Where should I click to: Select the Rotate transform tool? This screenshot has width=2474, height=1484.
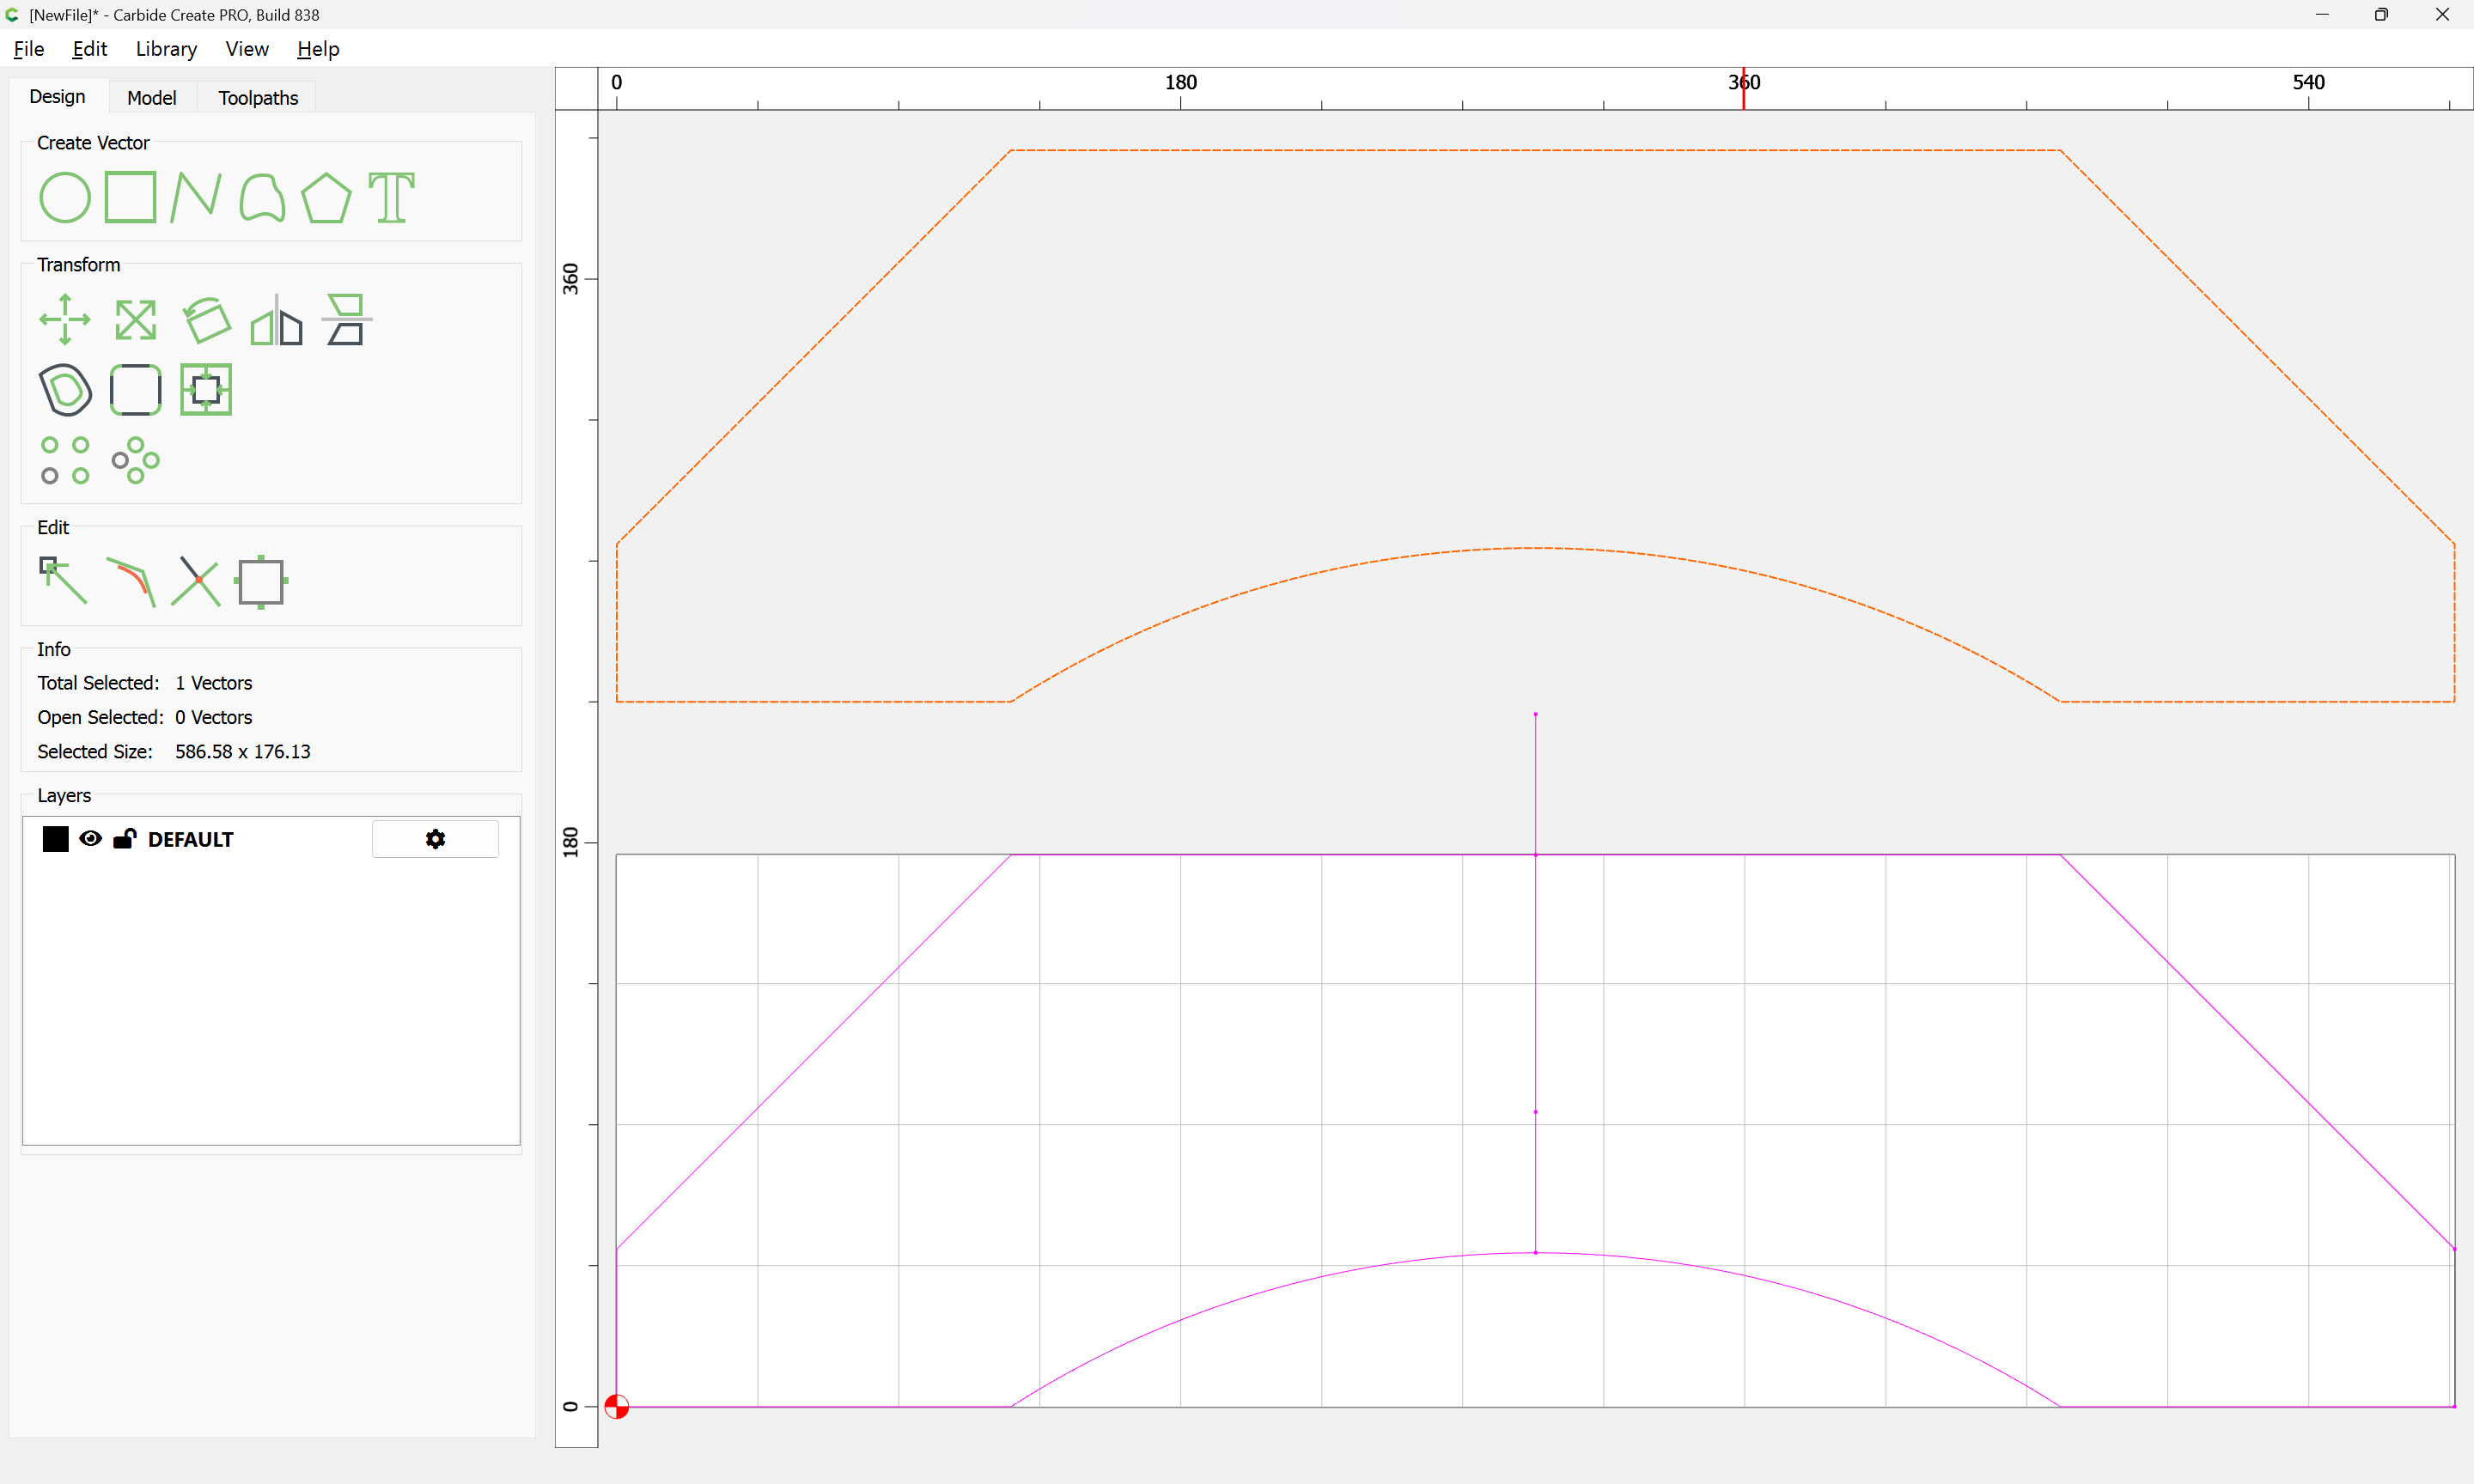pos(207,320)
